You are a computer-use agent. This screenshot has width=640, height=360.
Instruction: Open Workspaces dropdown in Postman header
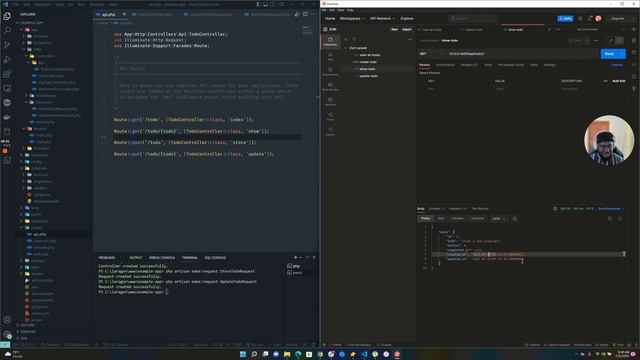pyautogui.click(x=352, y=18)
